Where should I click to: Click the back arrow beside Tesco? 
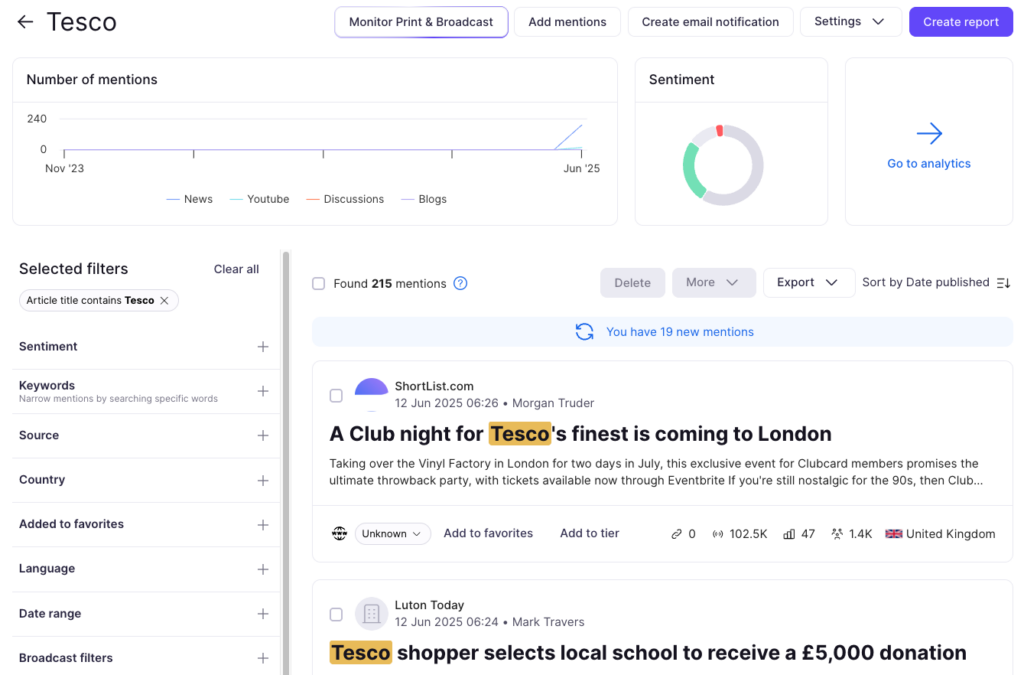coord(25,22)
